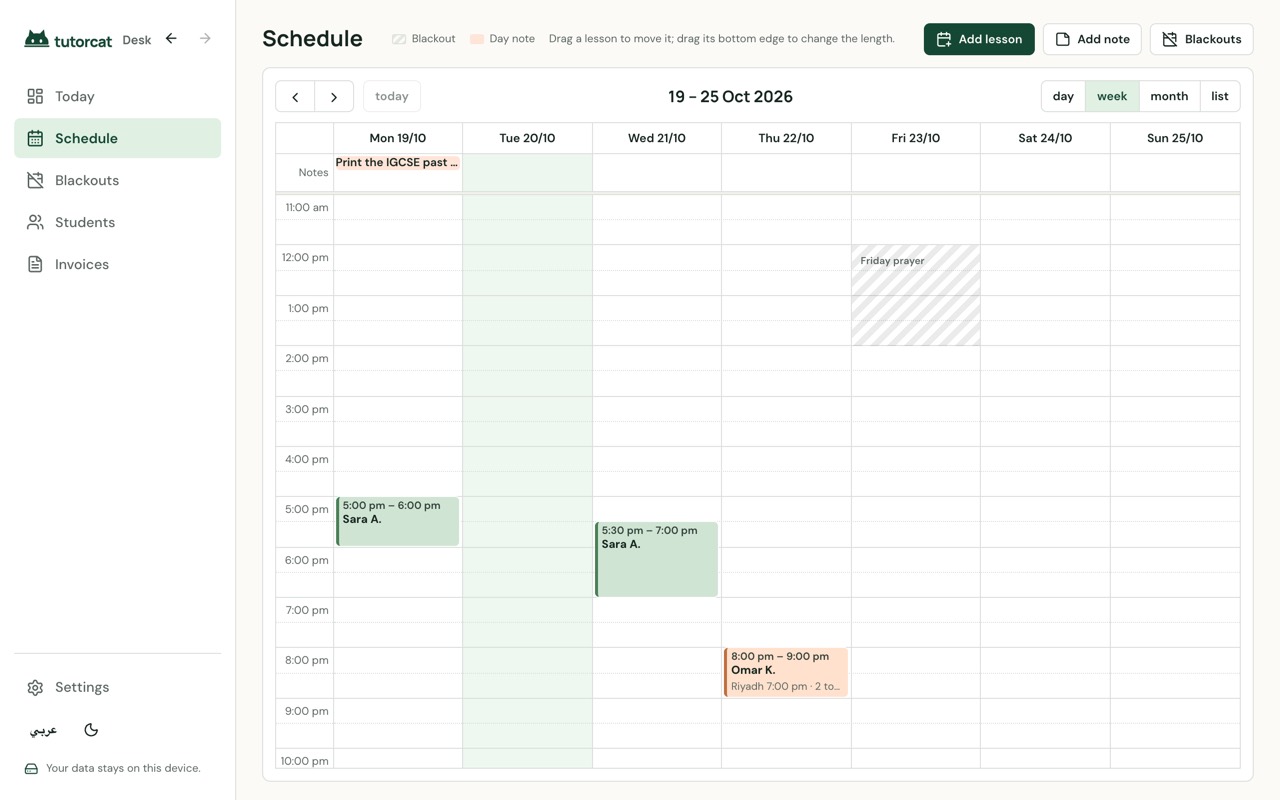Open Settings from the sidebar
This screenshot has height=800, width=1280.
click(x=118, y=687)
